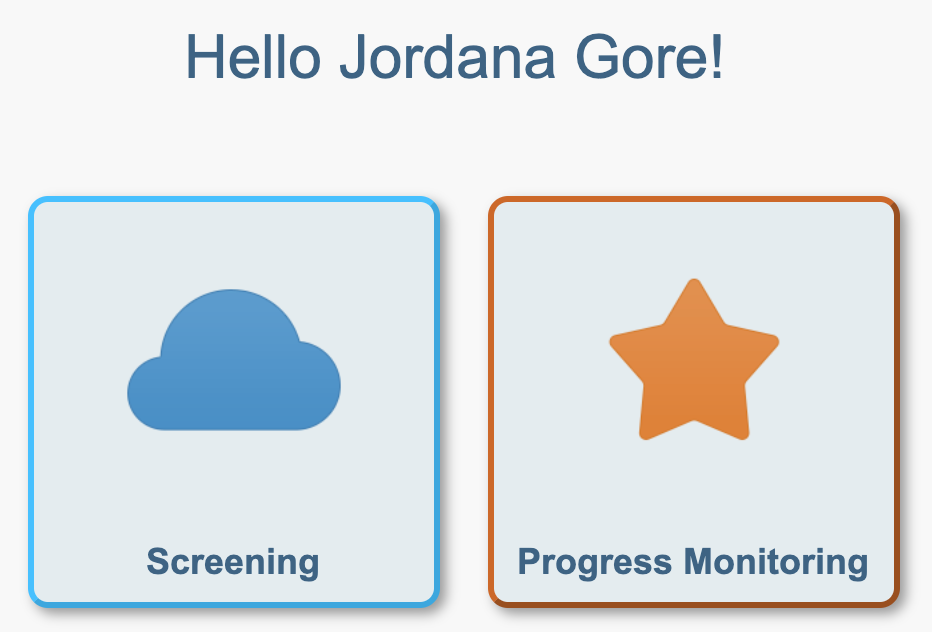The width and height of the screenshot is (932, 632).
Task: Choose the blue-bordered Screening card
Action: [x=234, y=402]
